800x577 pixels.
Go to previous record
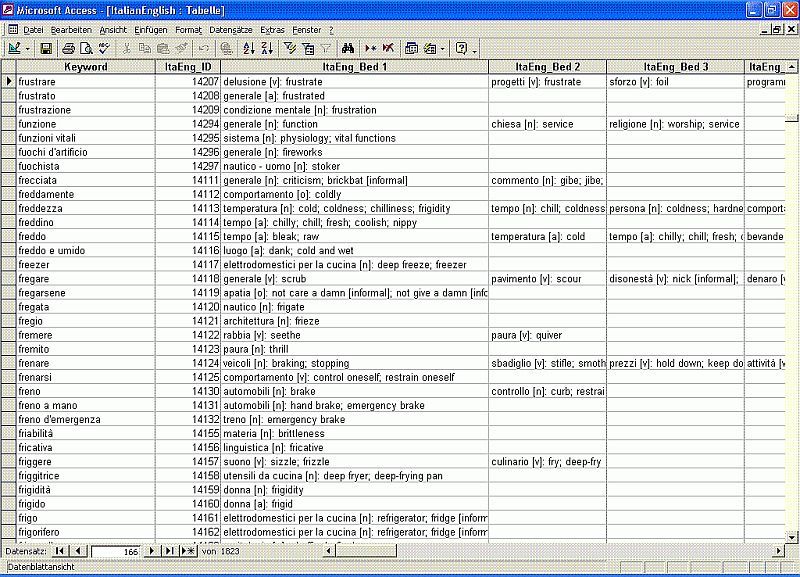[x=78, y=551]
